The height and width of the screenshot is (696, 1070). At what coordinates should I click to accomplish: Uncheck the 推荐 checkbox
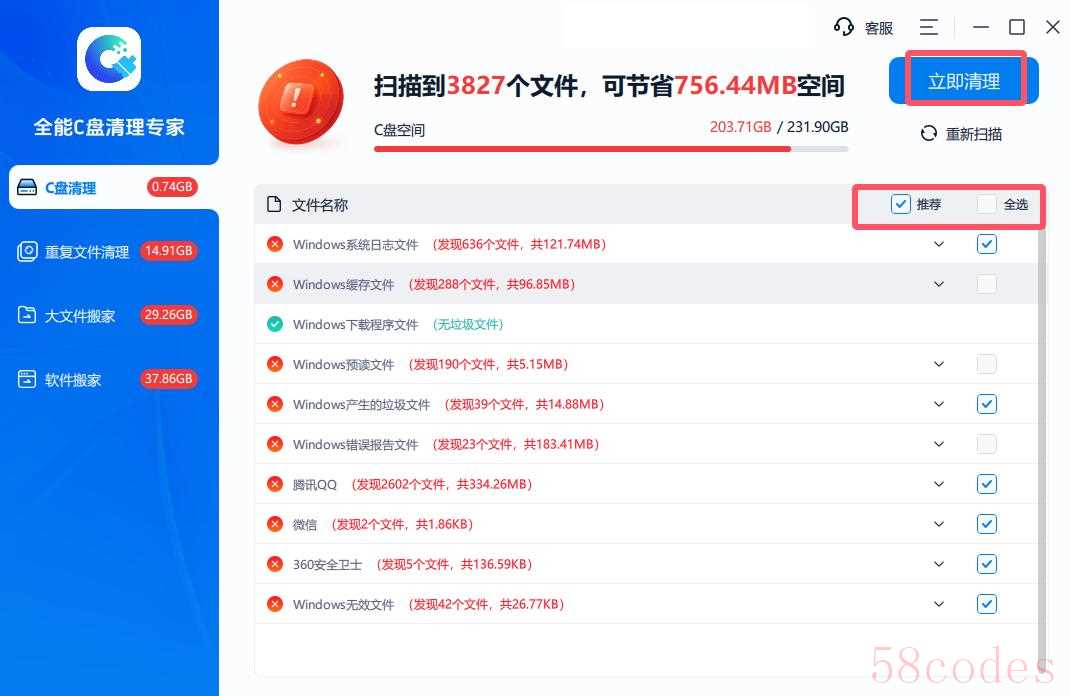pos(901,204)
